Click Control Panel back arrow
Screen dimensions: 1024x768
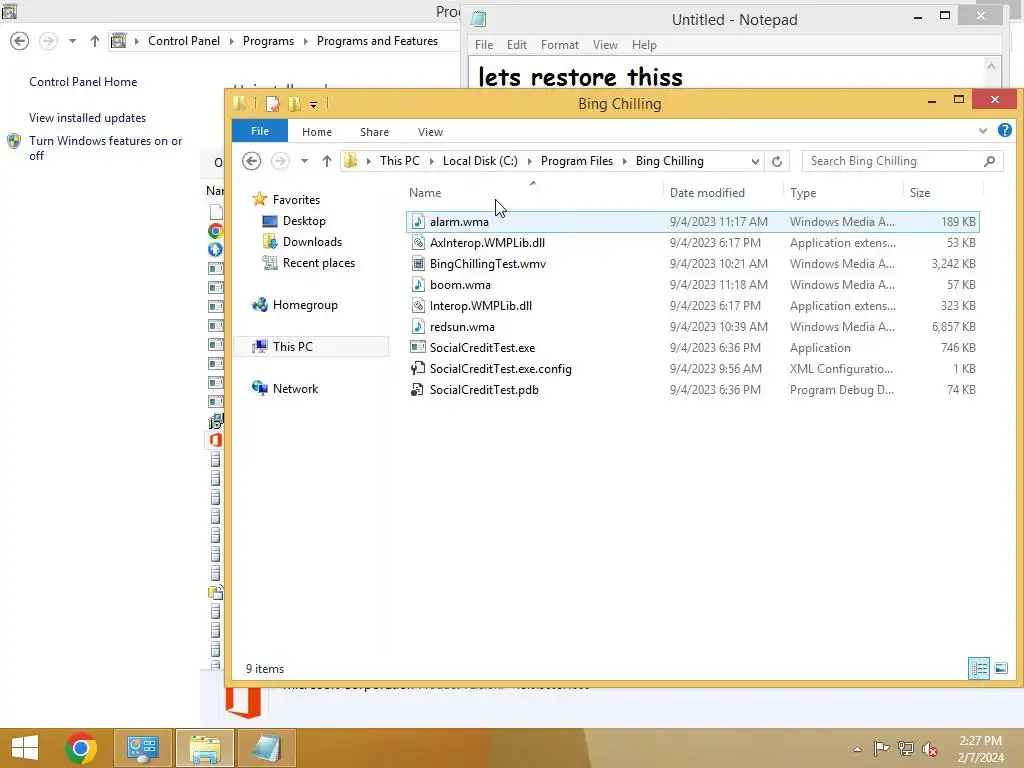click(x=20, y=41)
